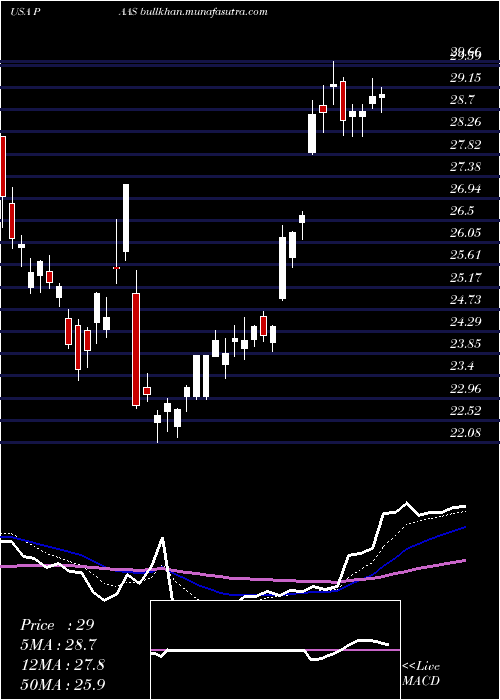Click the 23.85 price axis label

[x=465, y=344]
